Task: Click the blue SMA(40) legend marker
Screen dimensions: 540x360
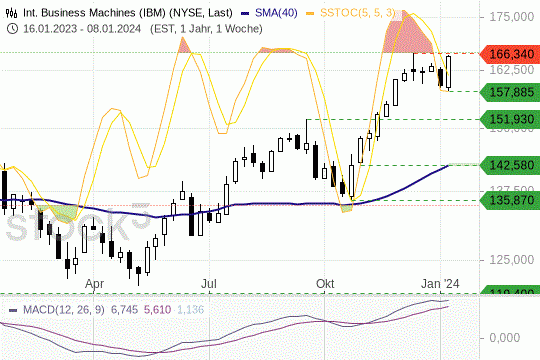Action: tap(245, 13)
